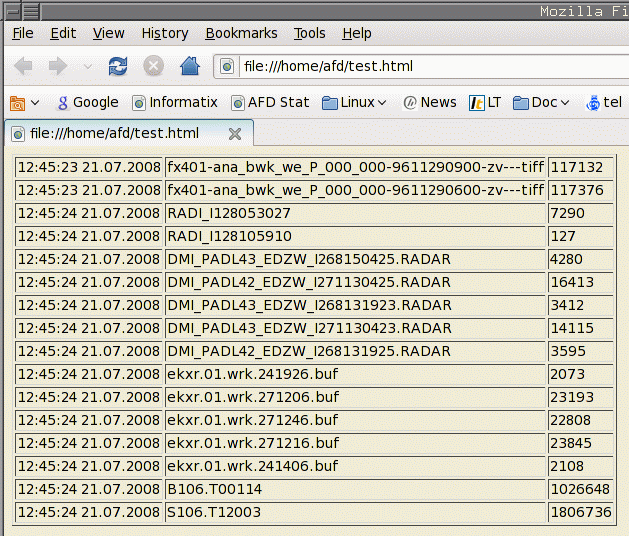This screenshot has height=536, width=629.
Task: Click the Back arrow button
Action: [23, 67]
